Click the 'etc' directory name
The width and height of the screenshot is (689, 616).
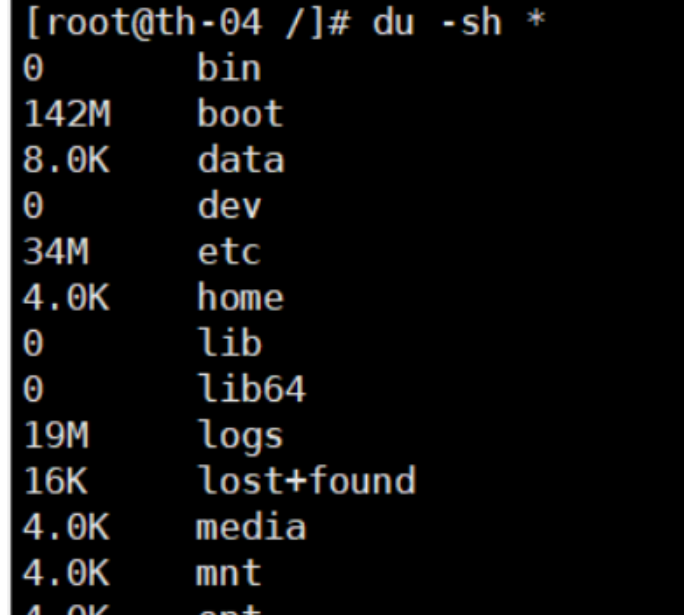pyautogui.click(x=229, y=252)
